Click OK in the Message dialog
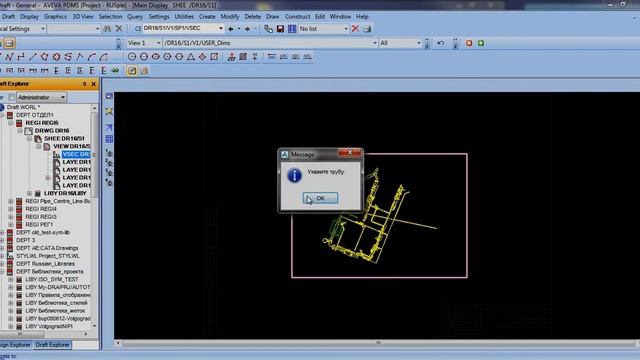The height and width of the screenshot is (360, 640). pos(320,198)
